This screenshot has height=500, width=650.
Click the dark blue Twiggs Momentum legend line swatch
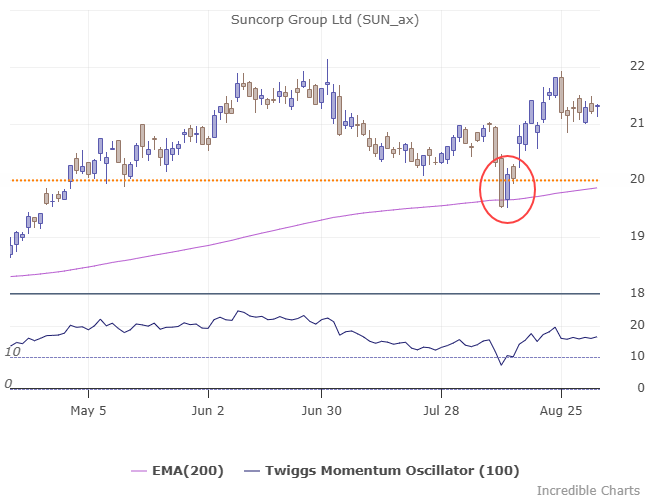coord(252,471)
